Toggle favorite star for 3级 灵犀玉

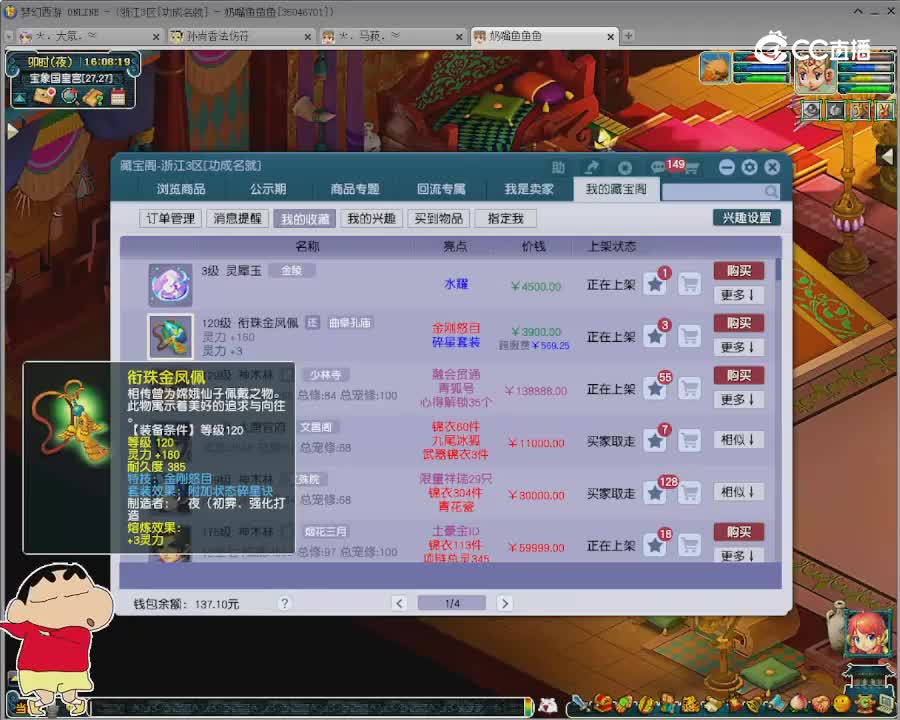coord(655,284)
